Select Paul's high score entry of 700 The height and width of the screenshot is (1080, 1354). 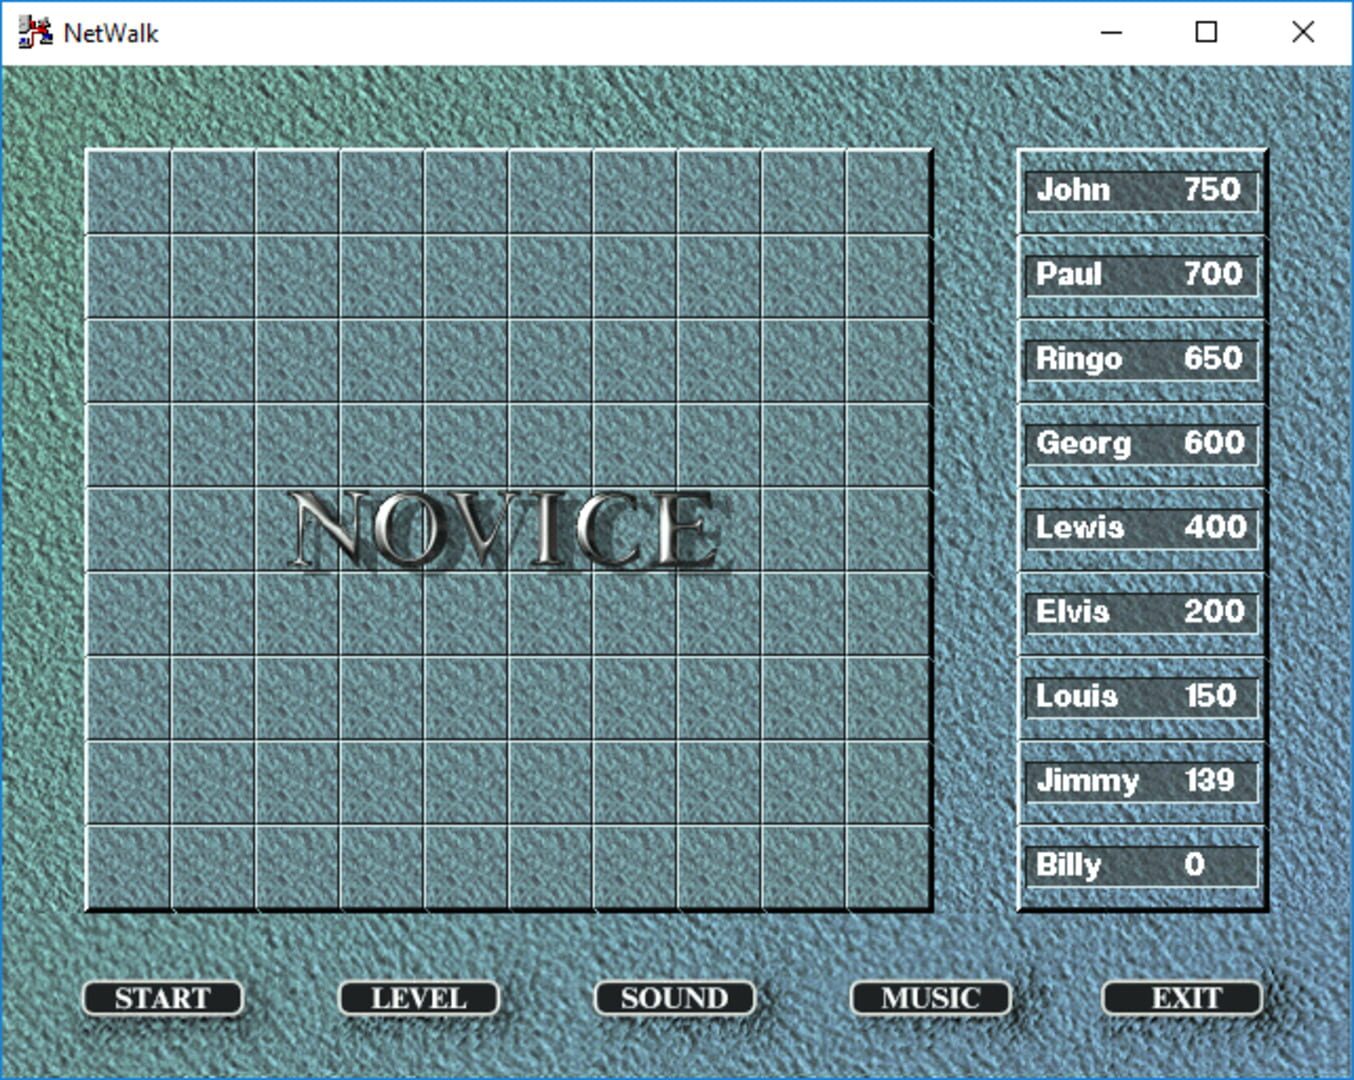pyautogui.click(x=1140, y=274)
